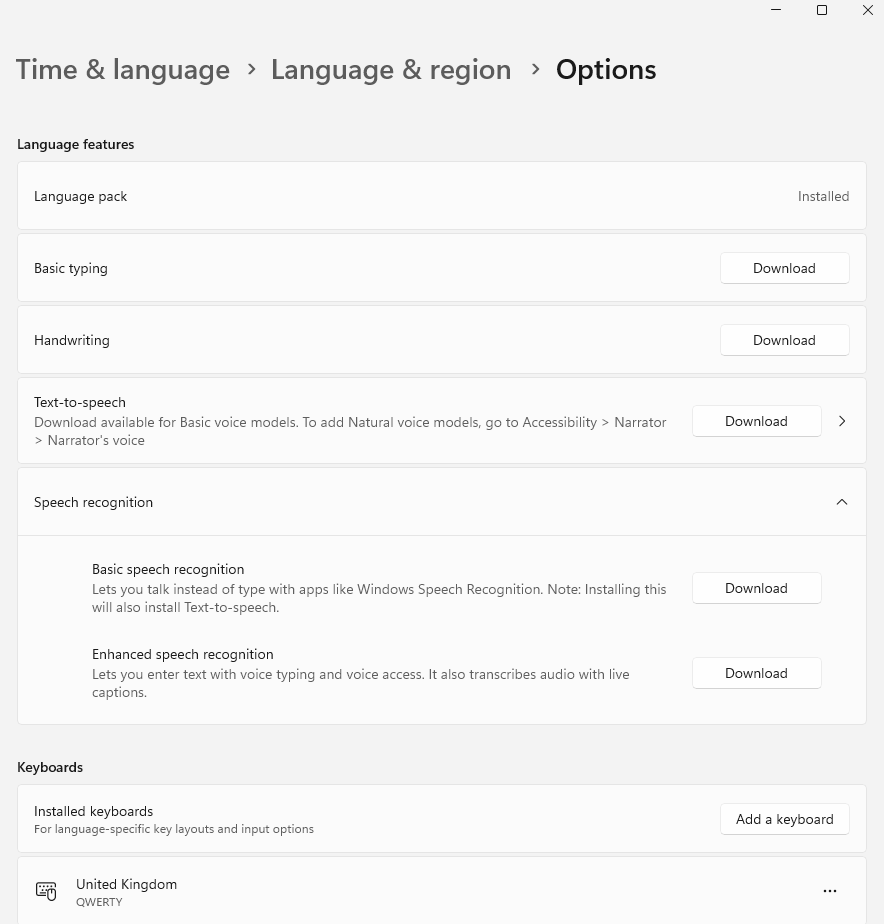The height and width of the screenshot is (924, 884).
Task: Download the Basic typing feature
Action: pyautogui.click(x=784, y=268)
